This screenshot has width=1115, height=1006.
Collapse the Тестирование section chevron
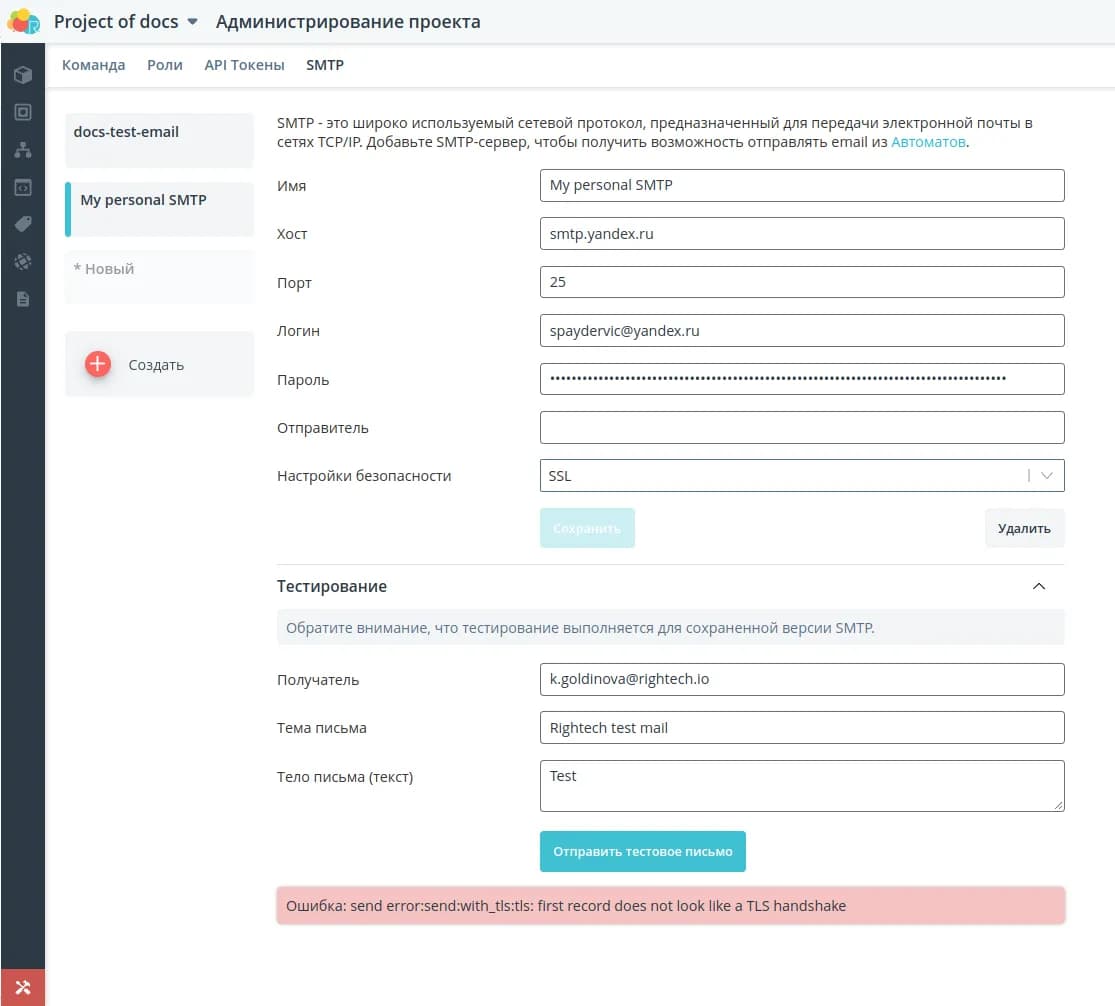1038,586
